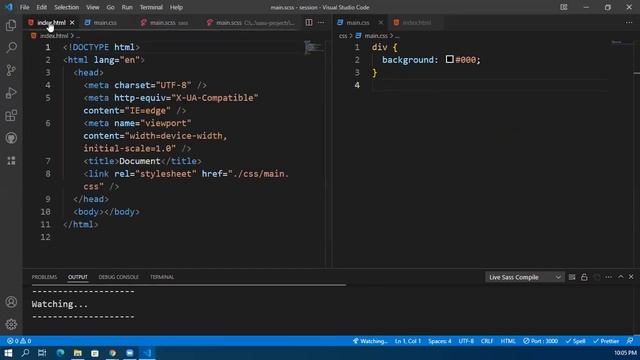
Task: Click the index.html breadcrumb in left editor
Action: point(53,36)
